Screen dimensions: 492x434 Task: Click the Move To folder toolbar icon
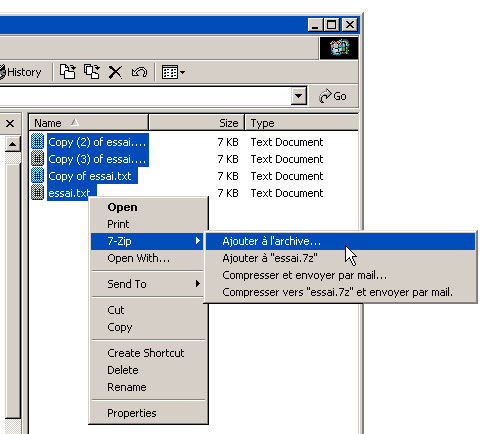68,72
